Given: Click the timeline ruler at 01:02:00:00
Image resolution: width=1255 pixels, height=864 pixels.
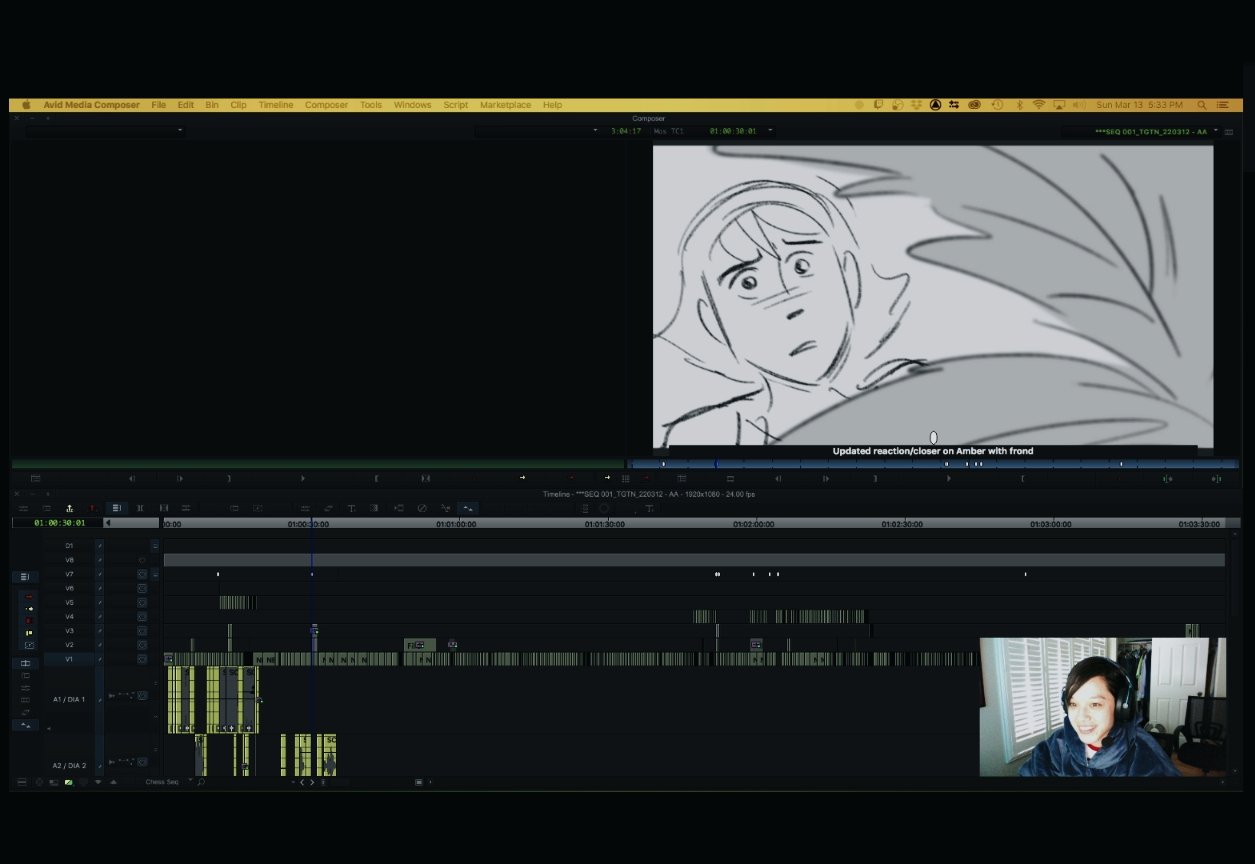Looking at the screenshot, I should 753,524.
